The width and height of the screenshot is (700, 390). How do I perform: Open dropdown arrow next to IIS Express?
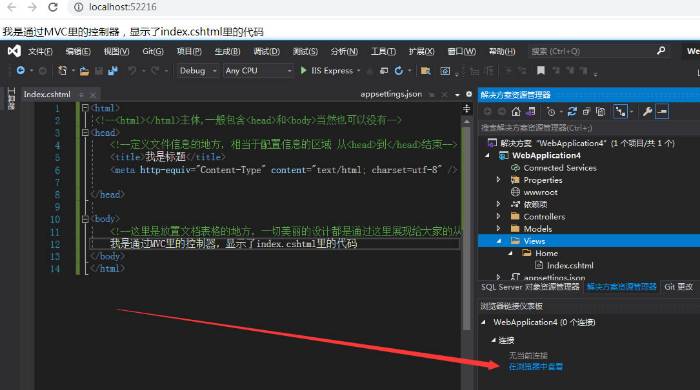click(x=358, y=71)
